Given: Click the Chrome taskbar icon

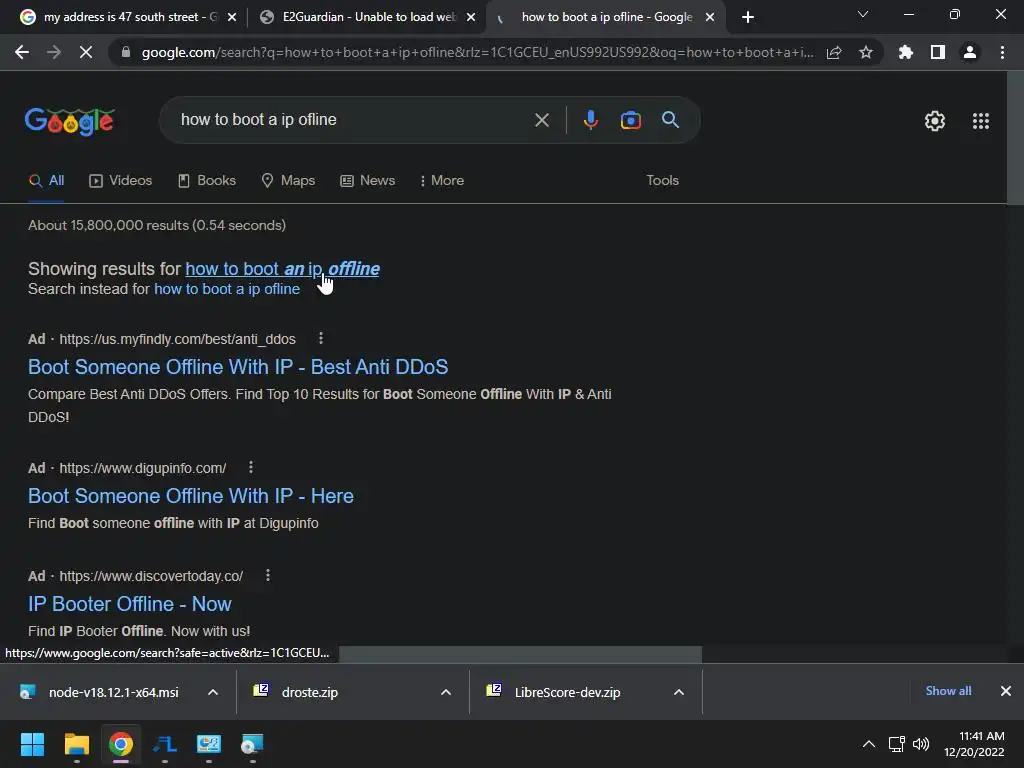Looking at the screenshot, I should tap(121, 744).
